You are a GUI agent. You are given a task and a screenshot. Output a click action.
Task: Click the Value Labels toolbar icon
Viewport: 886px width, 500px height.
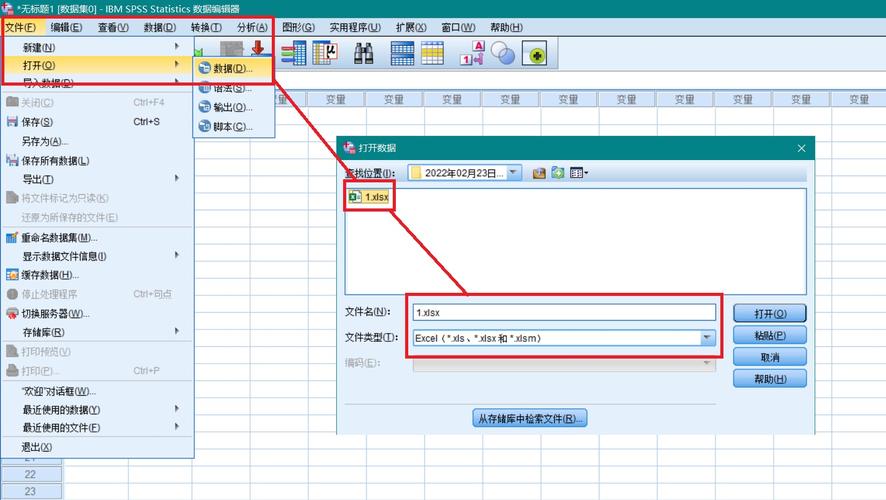pos(472,53)
